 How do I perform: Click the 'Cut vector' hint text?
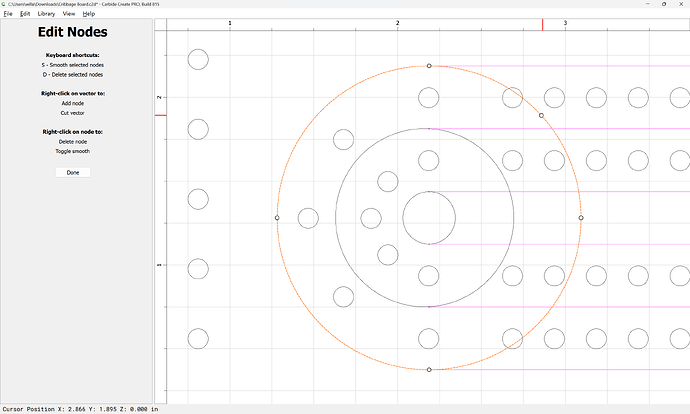[73, 113]
